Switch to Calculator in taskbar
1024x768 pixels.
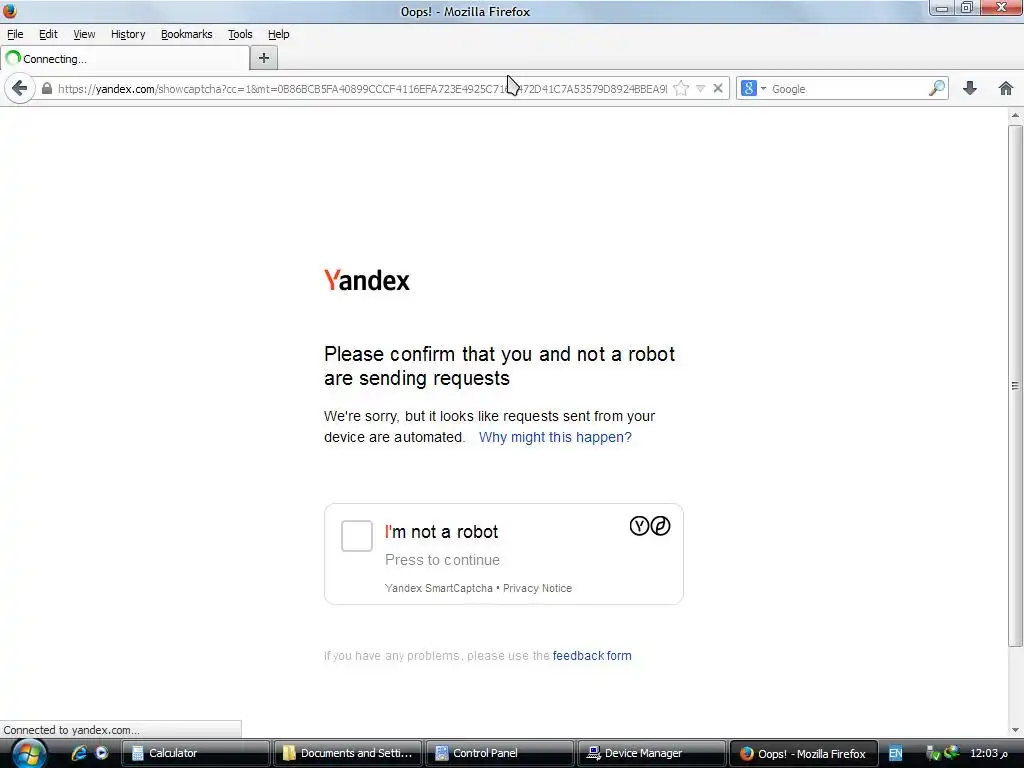coord(196,754)
